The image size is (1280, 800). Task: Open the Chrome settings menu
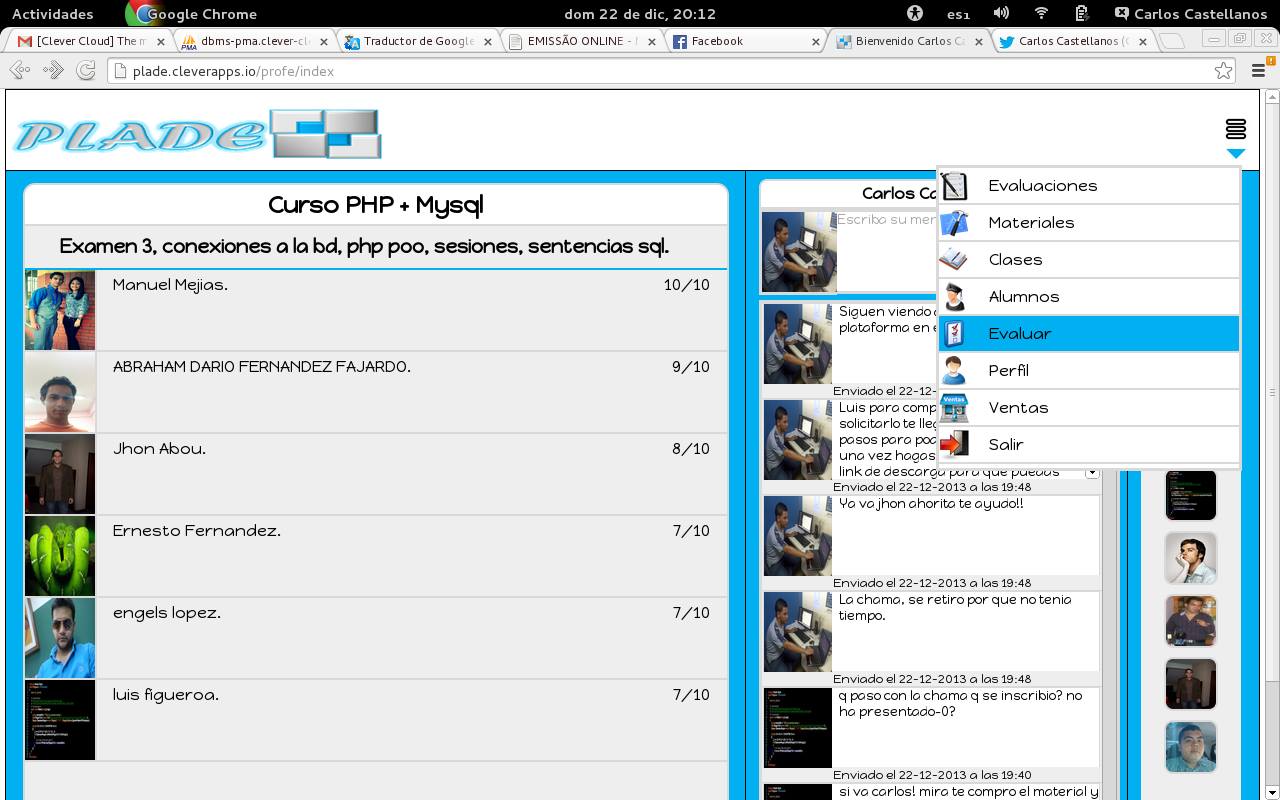pyautogui.click(x=1259, y=70)
